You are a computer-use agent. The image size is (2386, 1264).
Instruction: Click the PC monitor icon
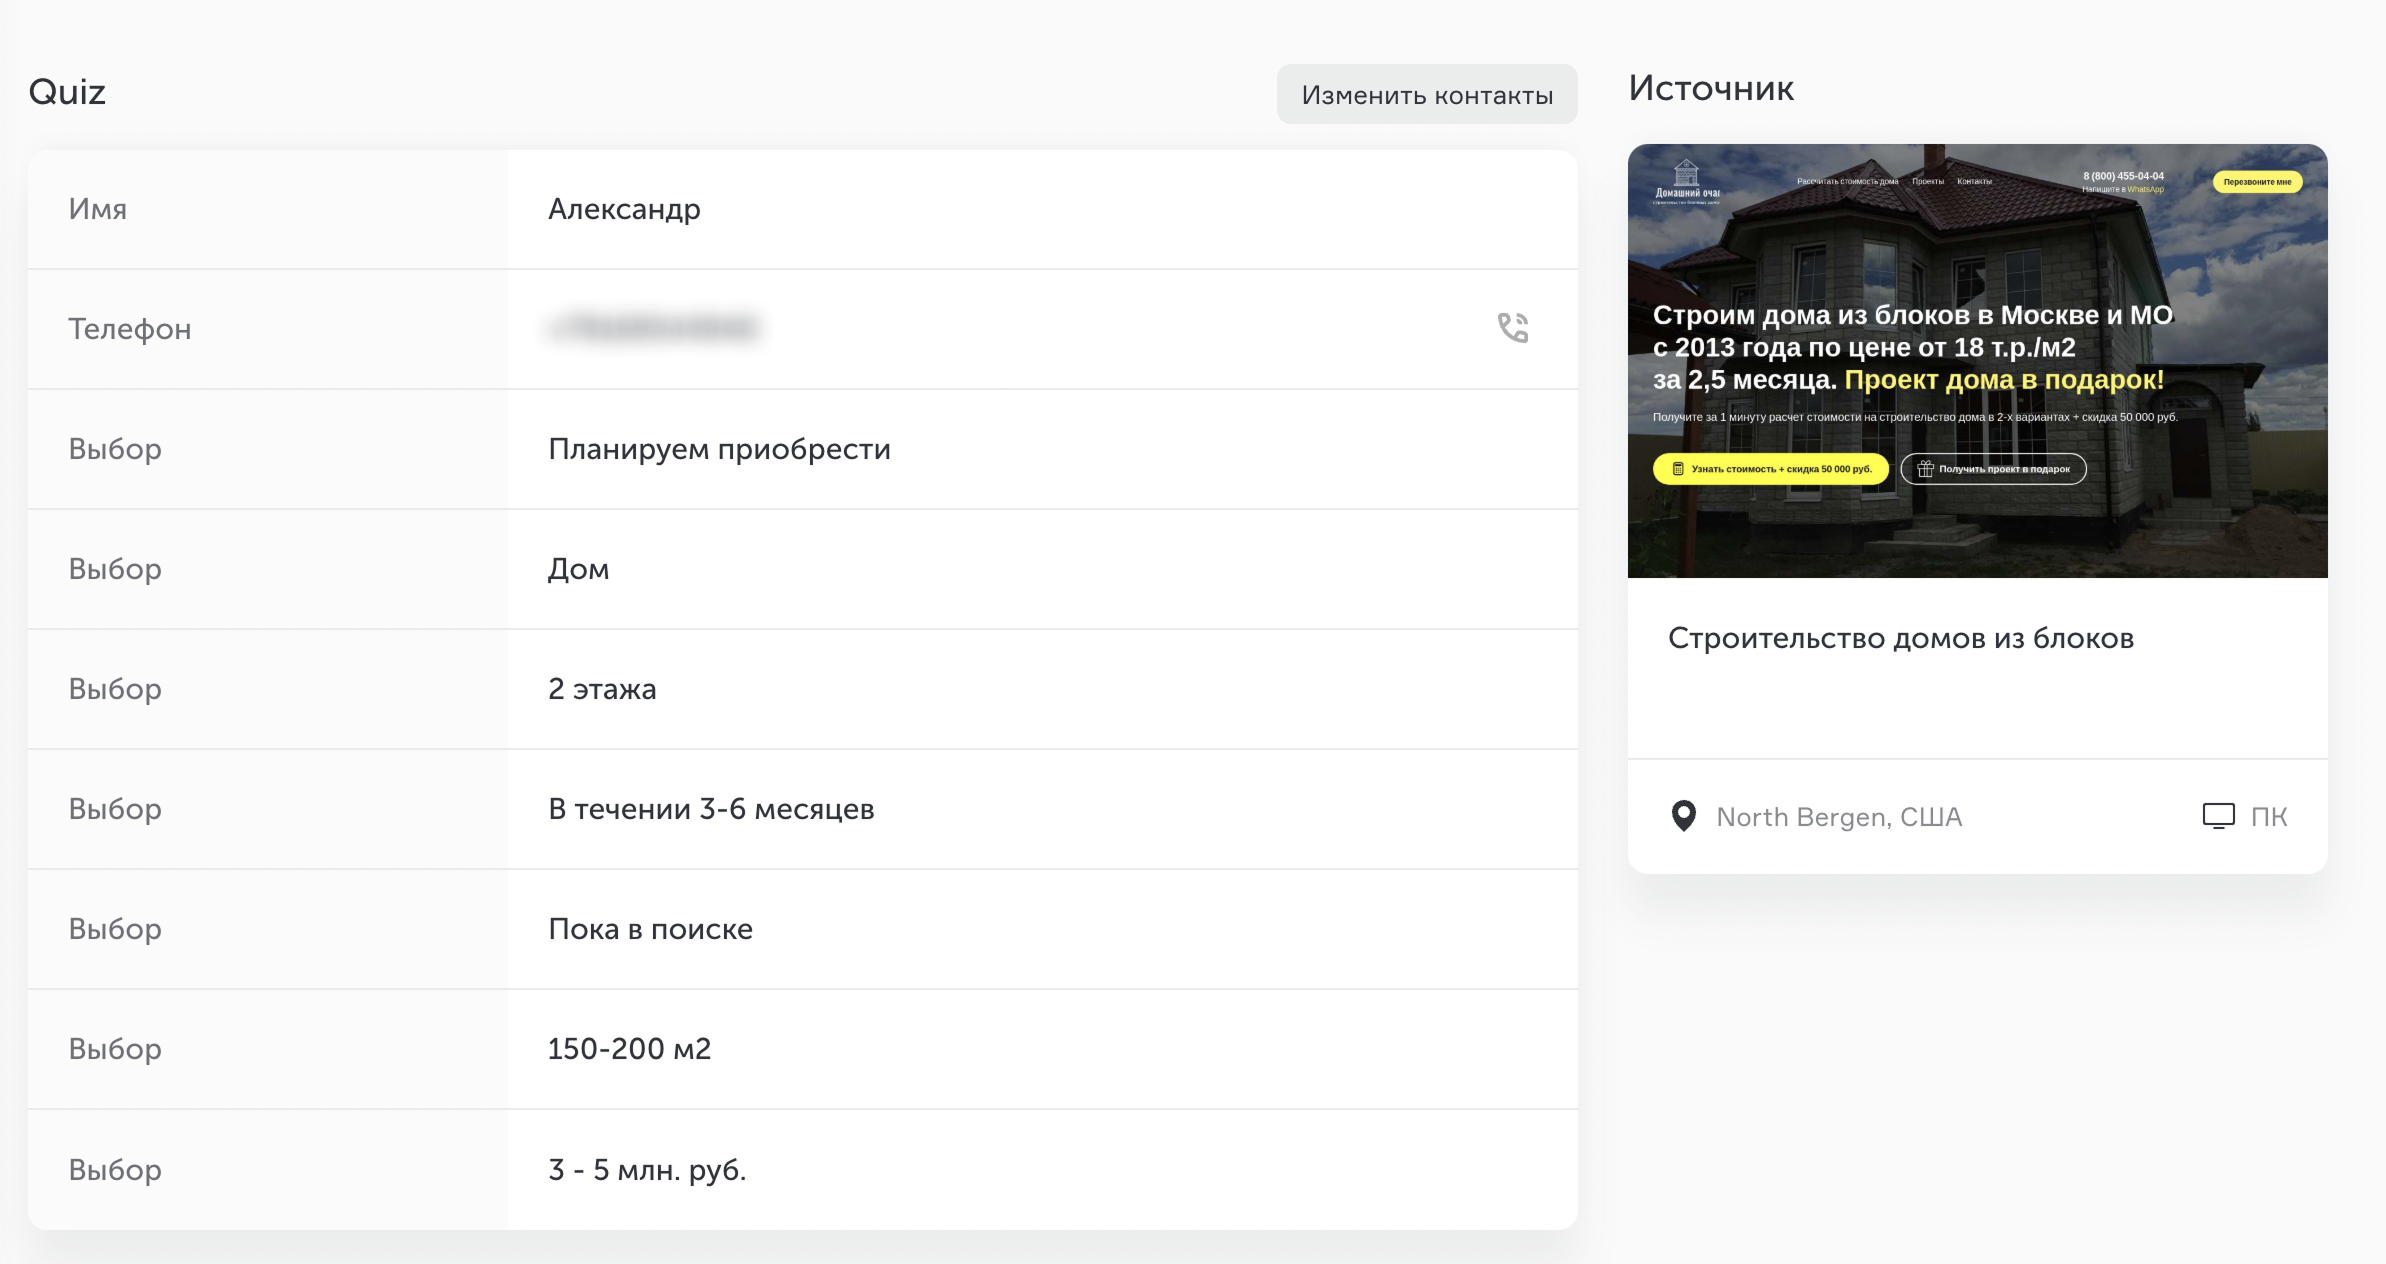pos(2218,816)
